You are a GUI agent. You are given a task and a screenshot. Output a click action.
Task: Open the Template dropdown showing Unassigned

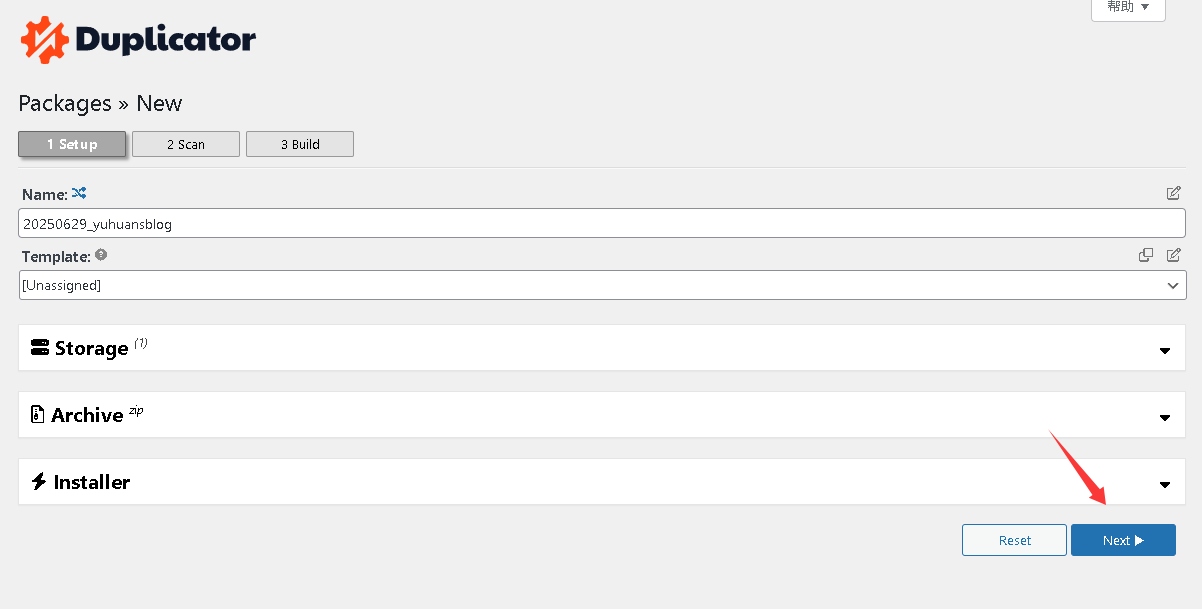[602, 285]
